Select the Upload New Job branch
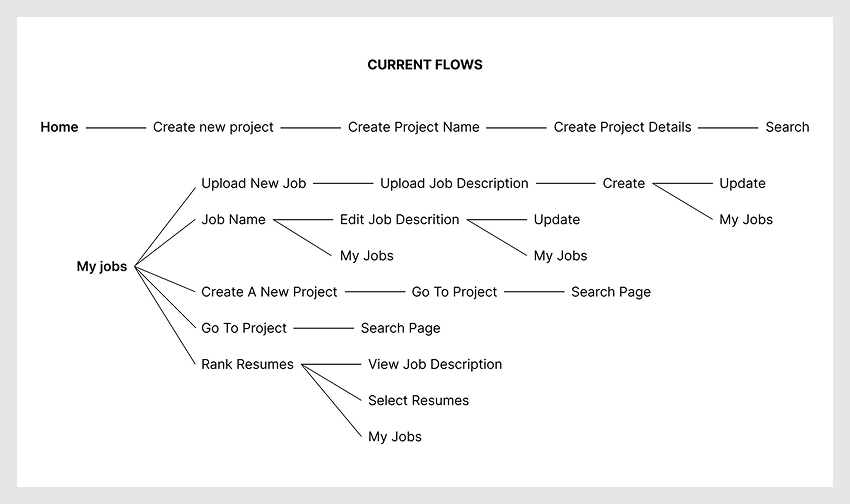 click(x=253, y=183)
